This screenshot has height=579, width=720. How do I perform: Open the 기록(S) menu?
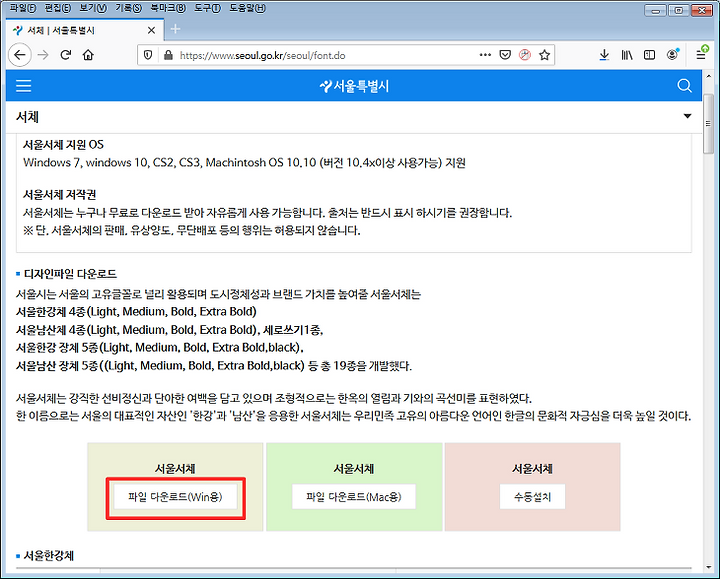point(129,8)
